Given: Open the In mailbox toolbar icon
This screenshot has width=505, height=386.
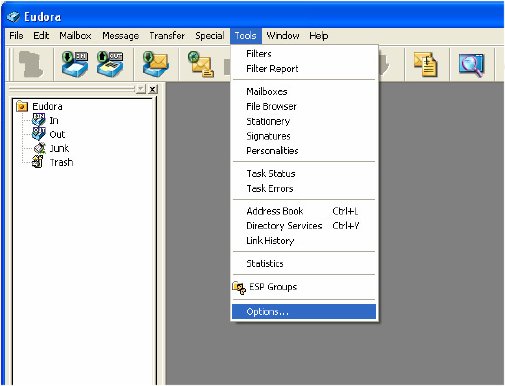Looking at the screenshot, I should (75, 64).
